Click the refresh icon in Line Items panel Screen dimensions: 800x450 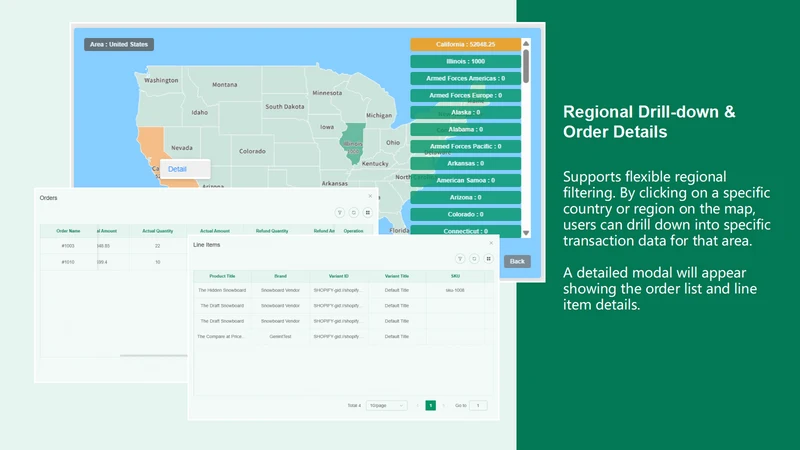click(474, 259)
